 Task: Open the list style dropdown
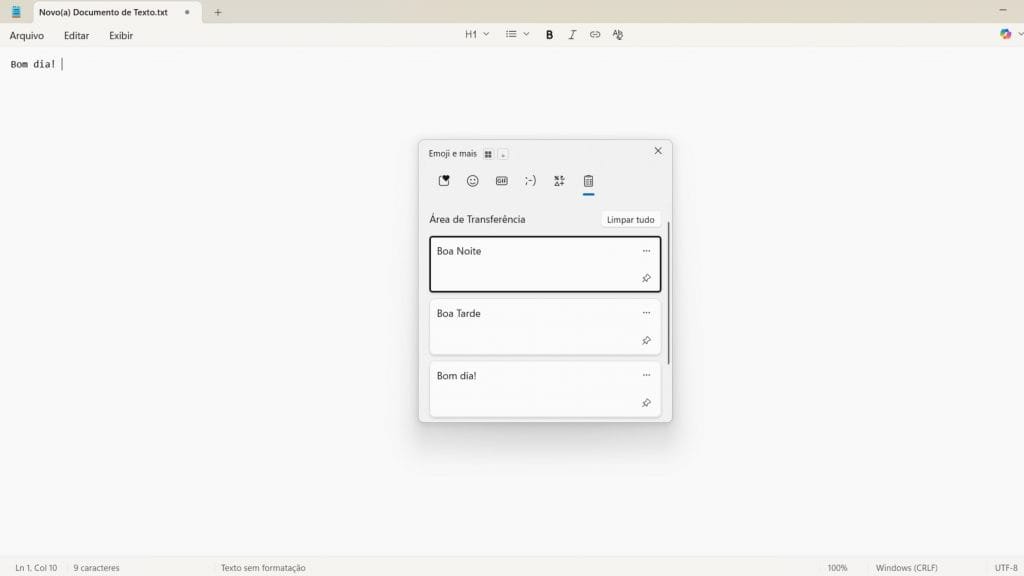pyautogui.click(x=517, y=34)
